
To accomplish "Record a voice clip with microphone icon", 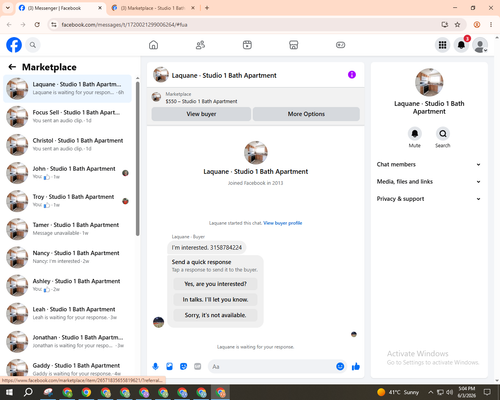I will 155,367.
